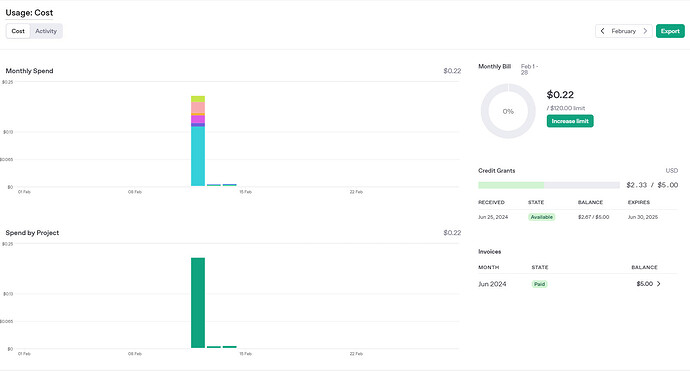Click the $5.00 invoice balance

(645, 284)
